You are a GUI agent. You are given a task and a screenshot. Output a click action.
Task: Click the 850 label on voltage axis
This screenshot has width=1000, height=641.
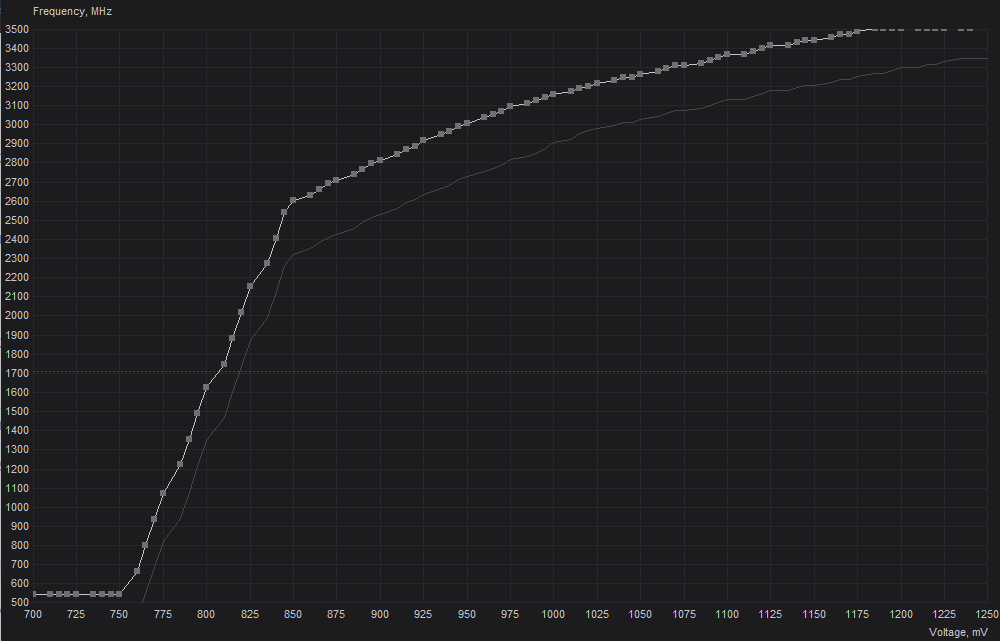click(293, 614)
